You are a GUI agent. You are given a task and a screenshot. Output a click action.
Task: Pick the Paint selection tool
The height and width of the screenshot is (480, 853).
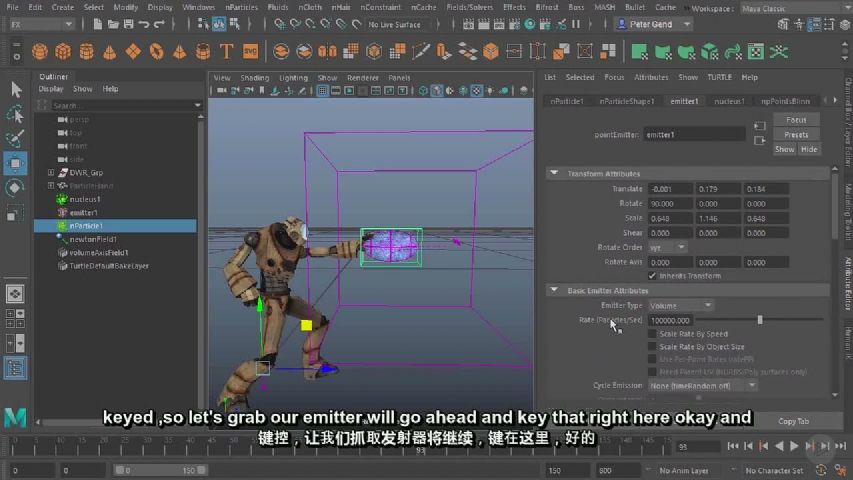(x=16, y=139)
